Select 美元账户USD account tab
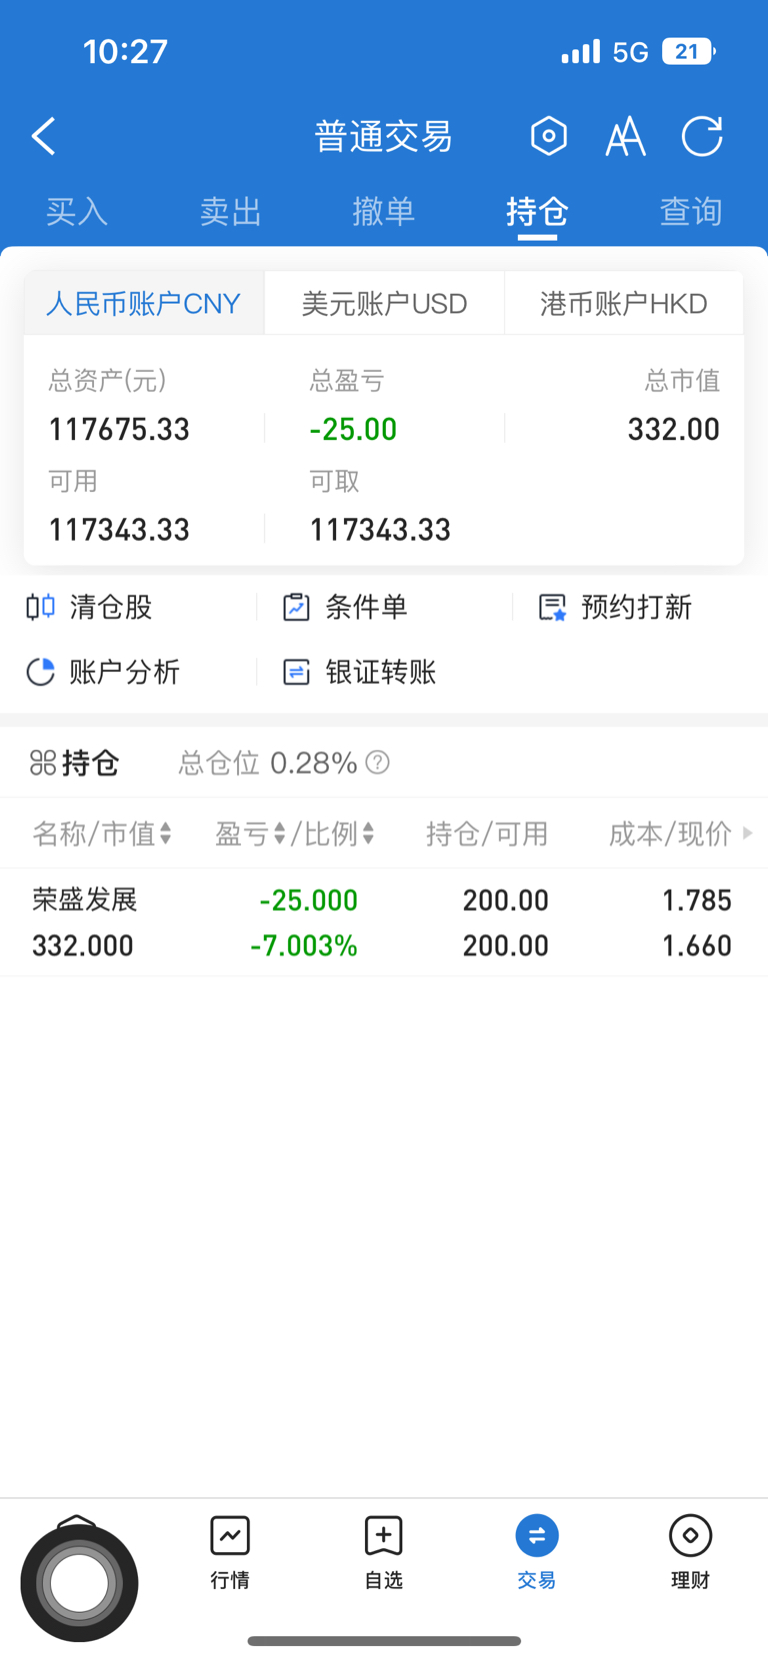The width and height of the screenshot is (768, 1663). (x=384, y=303)
